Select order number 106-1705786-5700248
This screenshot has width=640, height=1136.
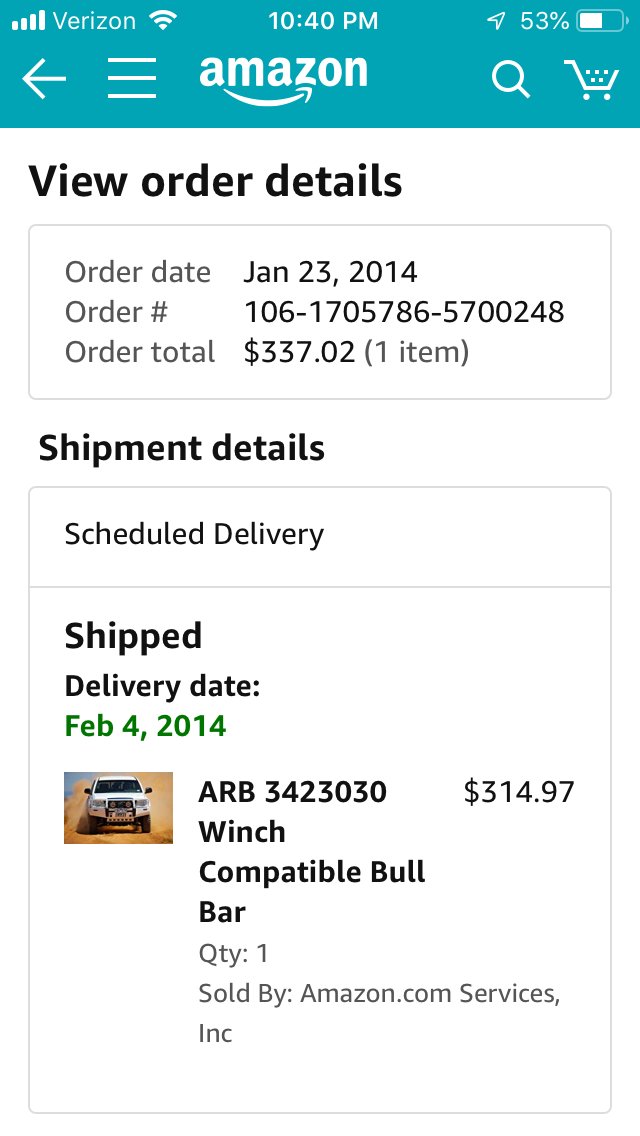coord(404,312)
